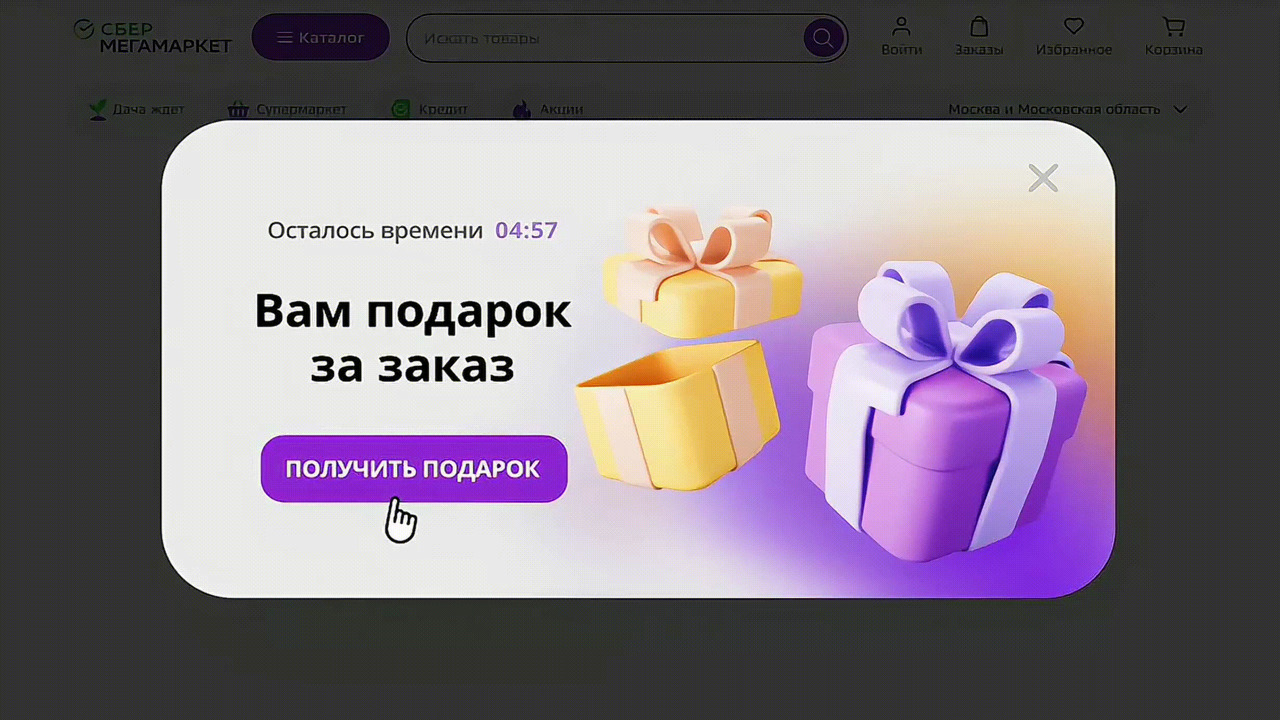This screenshot has width=1280, height=720.
Task: Click the ПОЛУЧИТЬ ПОДАРОК button
Action: pyautogui.click(x=414, y=469)
